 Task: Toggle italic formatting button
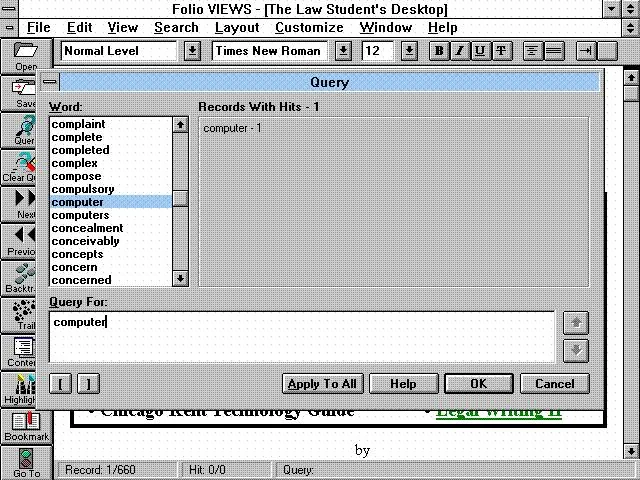pos(460,51)
